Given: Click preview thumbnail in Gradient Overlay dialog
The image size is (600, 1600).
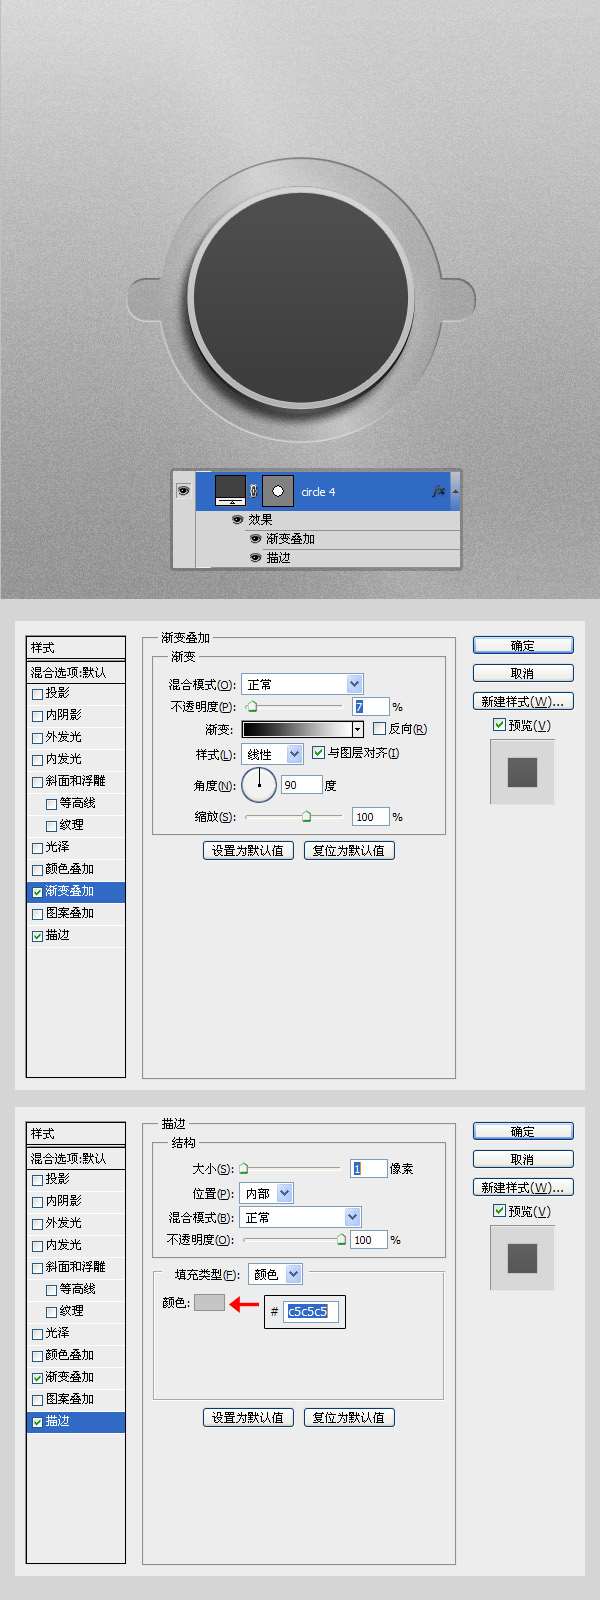Looking at the screenshot, I should coord(522,772).
